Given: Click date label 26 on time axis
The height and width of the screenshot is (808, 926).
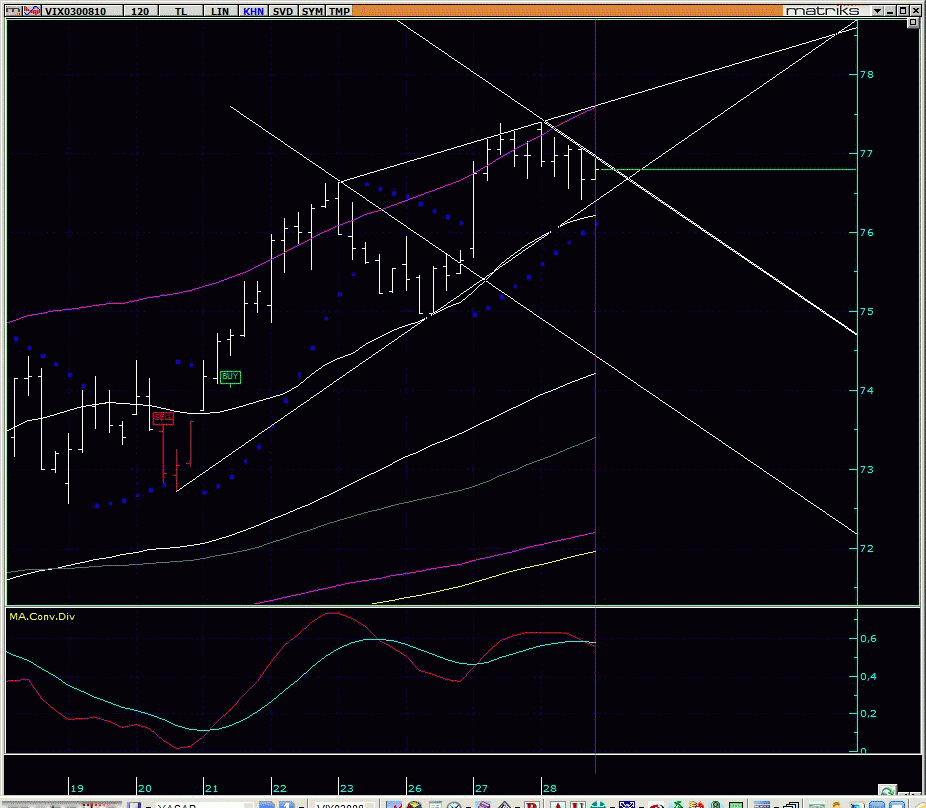Looking at the screenshot, I should pos(415,788).
